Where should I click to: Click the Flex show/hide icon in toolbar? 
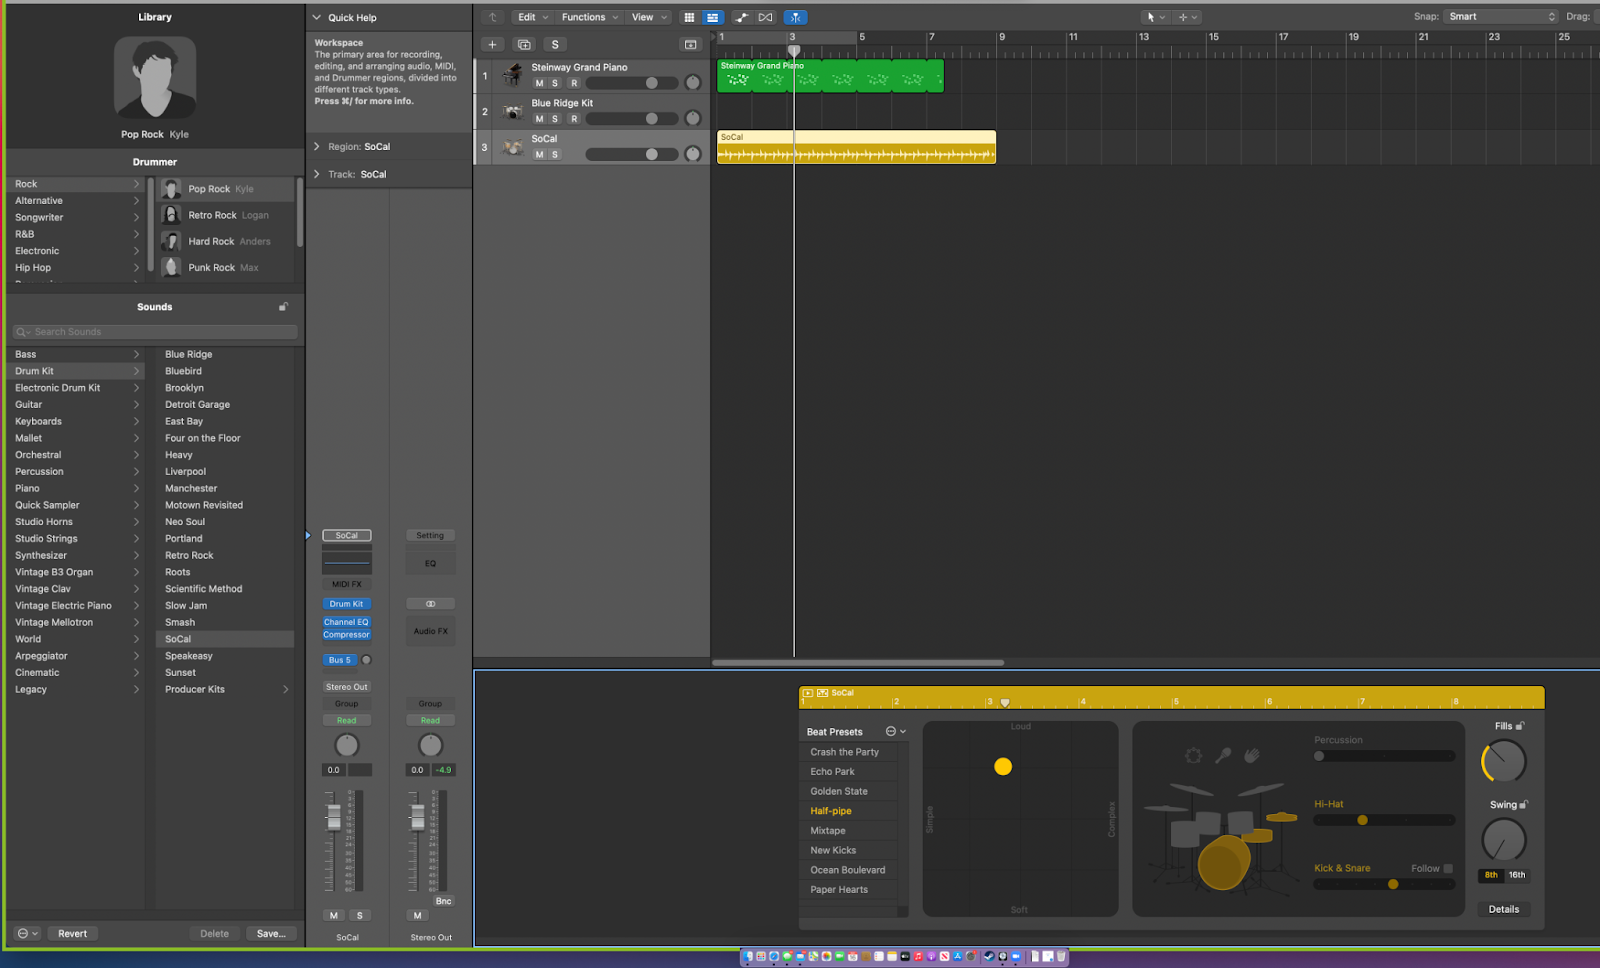(x=765, y=17)
